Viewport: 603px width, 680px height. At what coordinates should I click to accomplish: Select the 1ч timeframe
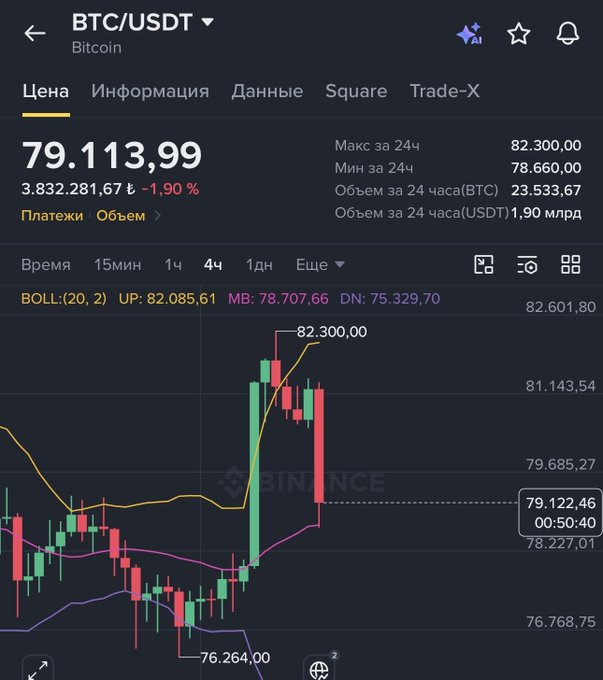173,265
